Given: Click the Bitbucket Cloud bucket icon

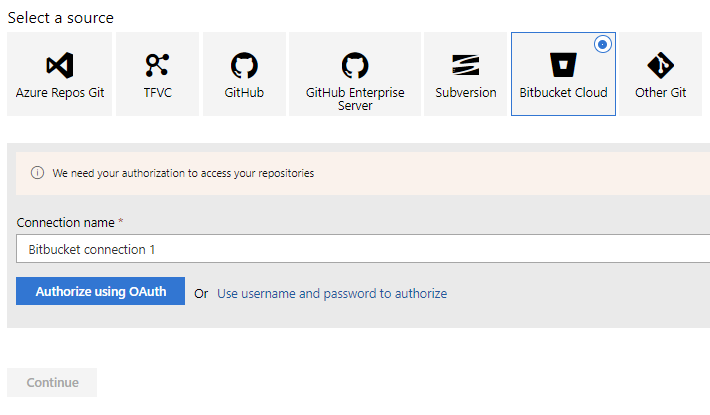Looking at the screenshot, I should click(563, 66).
